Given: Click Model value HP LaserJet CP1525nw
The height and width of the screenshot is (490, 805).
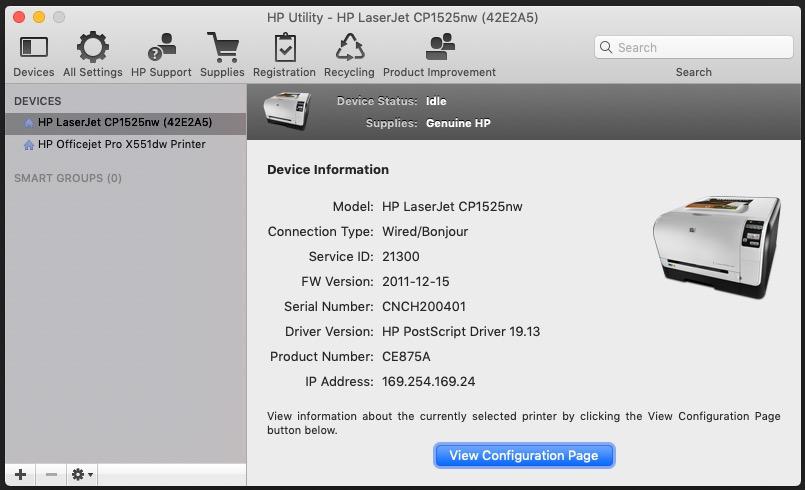Looking at the screenshot, I should (452, 206).
